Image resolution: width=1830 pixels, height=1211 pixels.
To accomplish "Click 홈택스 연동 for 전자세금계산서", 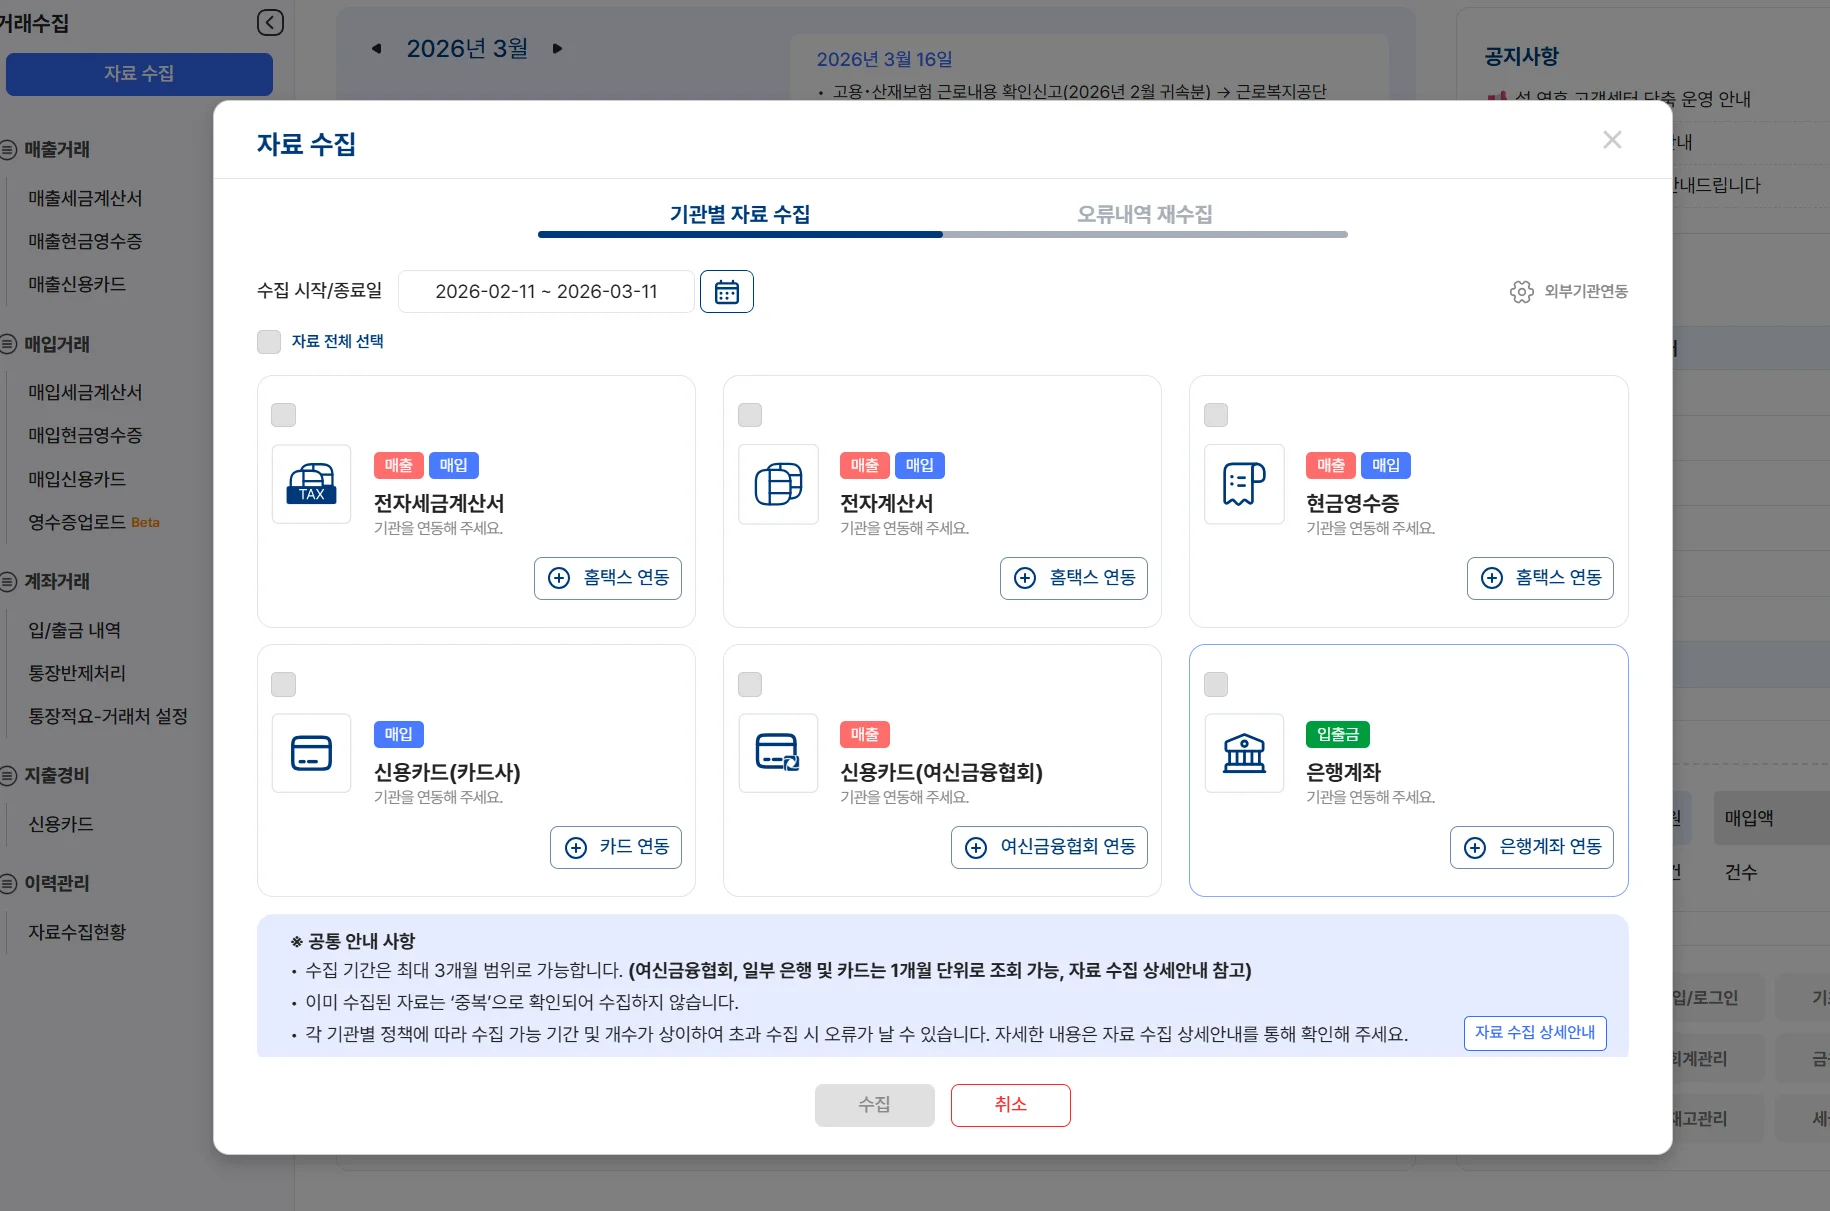I will [x=608, y=578].
